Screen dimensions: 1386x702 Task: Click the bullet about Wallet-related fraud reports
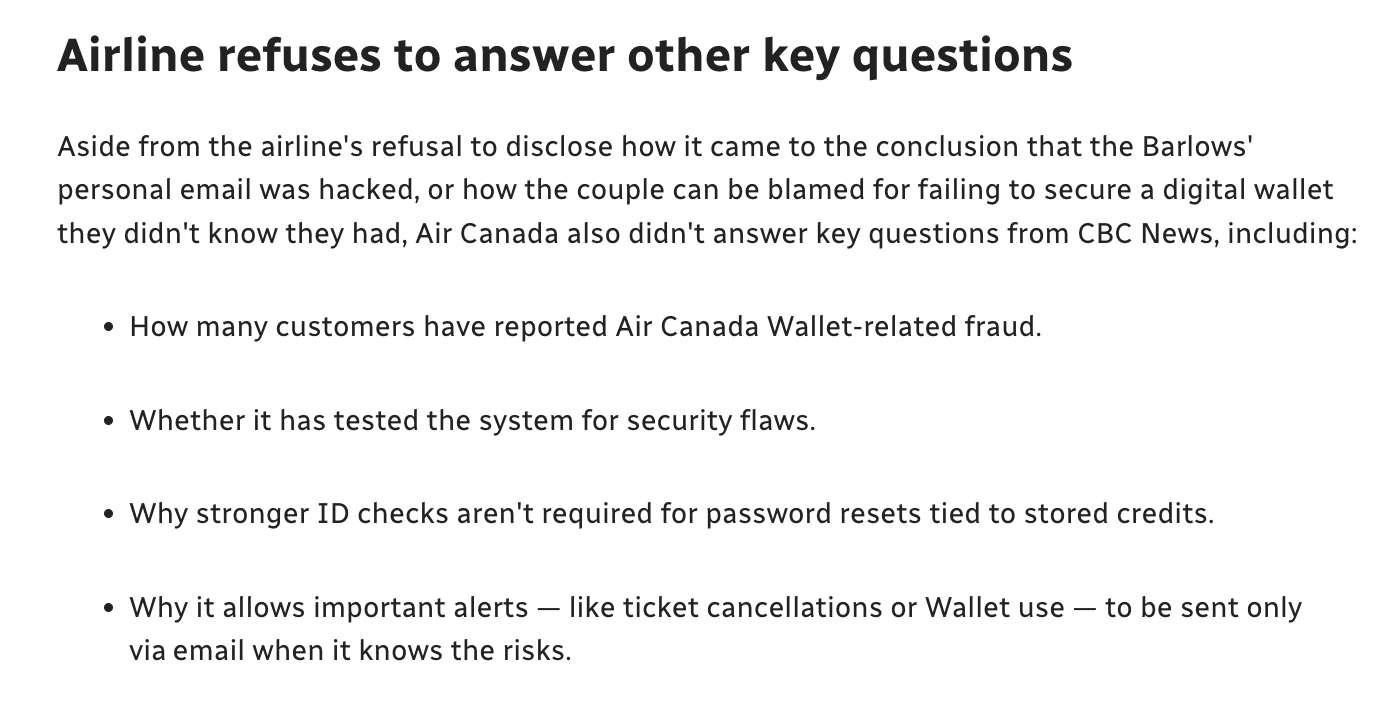coord(585,327)
